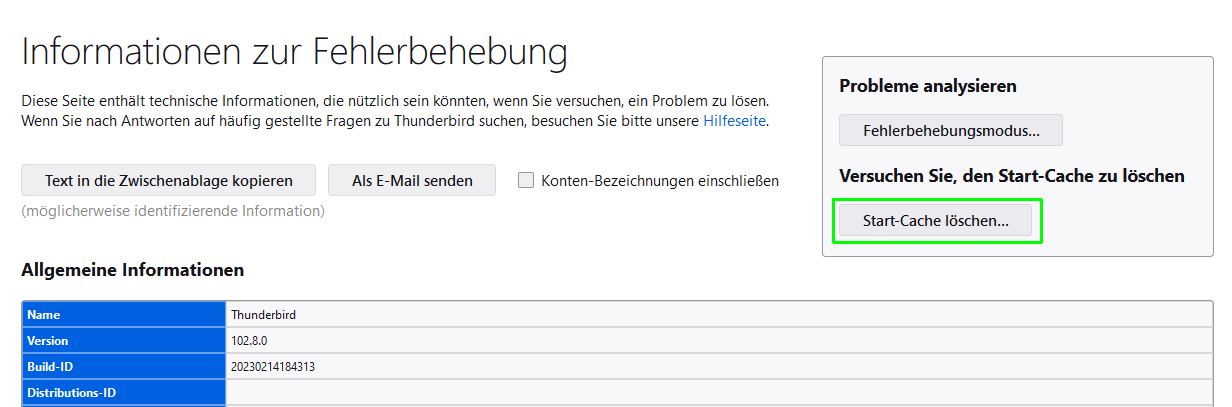Click the "Probleme analysieren" heading
Viewport: 1232px width, 407px height.
coord(927,86)
